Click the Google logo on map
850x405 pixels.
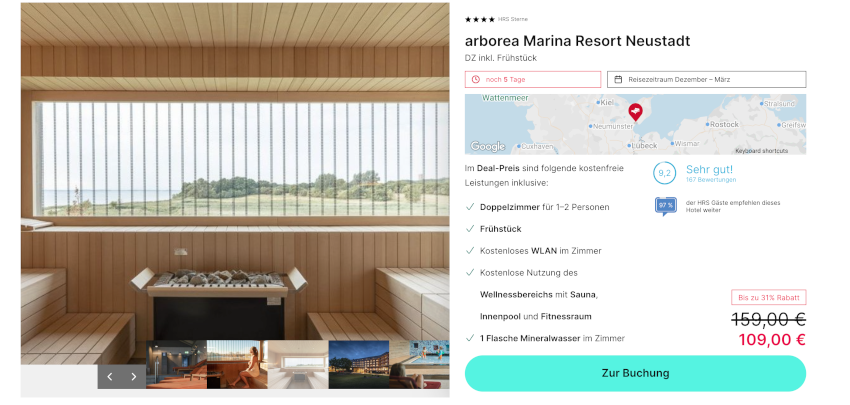tap(487, 146)
